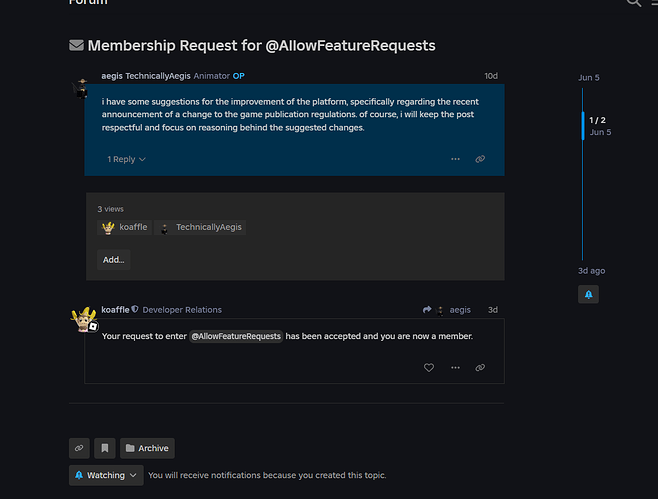Click the @AllowFeatureRequests group mention
Viewport: 658px width, 499px height.
236,336
